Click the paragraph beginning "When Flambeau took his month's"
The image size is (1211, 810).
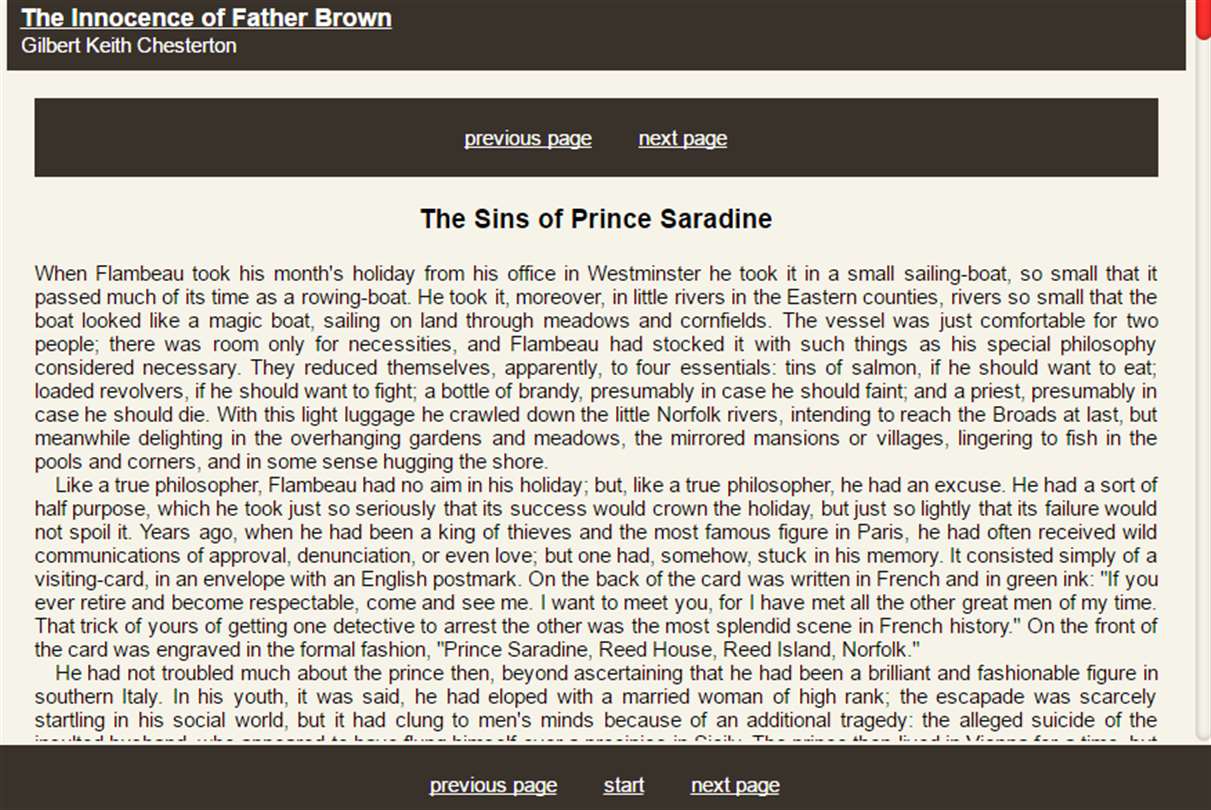596,367
